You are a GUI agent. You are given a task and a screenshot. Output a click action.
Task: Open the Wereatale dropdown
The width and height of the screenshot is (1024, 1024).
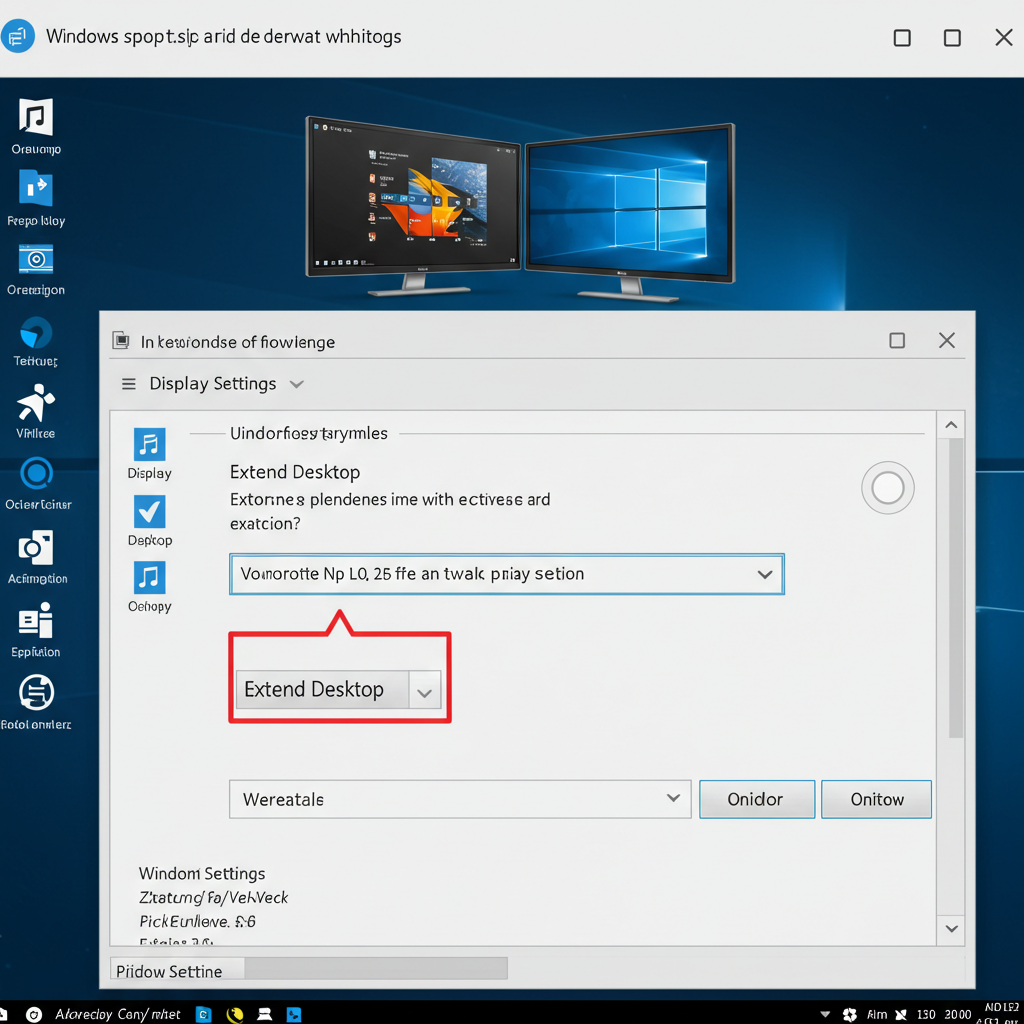[x=460, y=799]
